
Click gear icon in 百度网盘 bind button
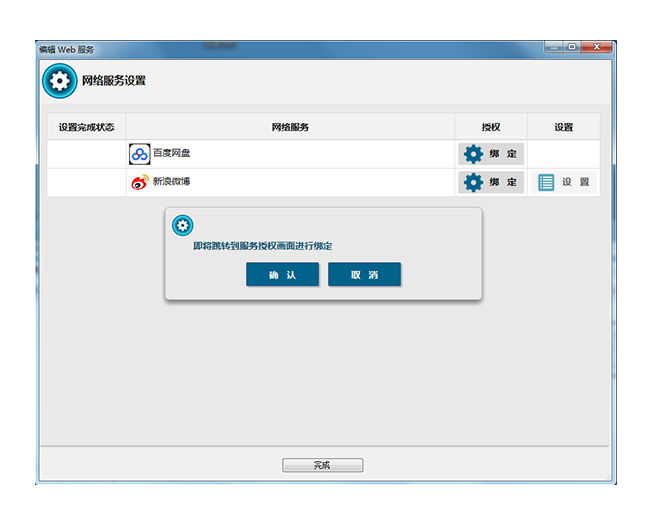tap(473, 154)
